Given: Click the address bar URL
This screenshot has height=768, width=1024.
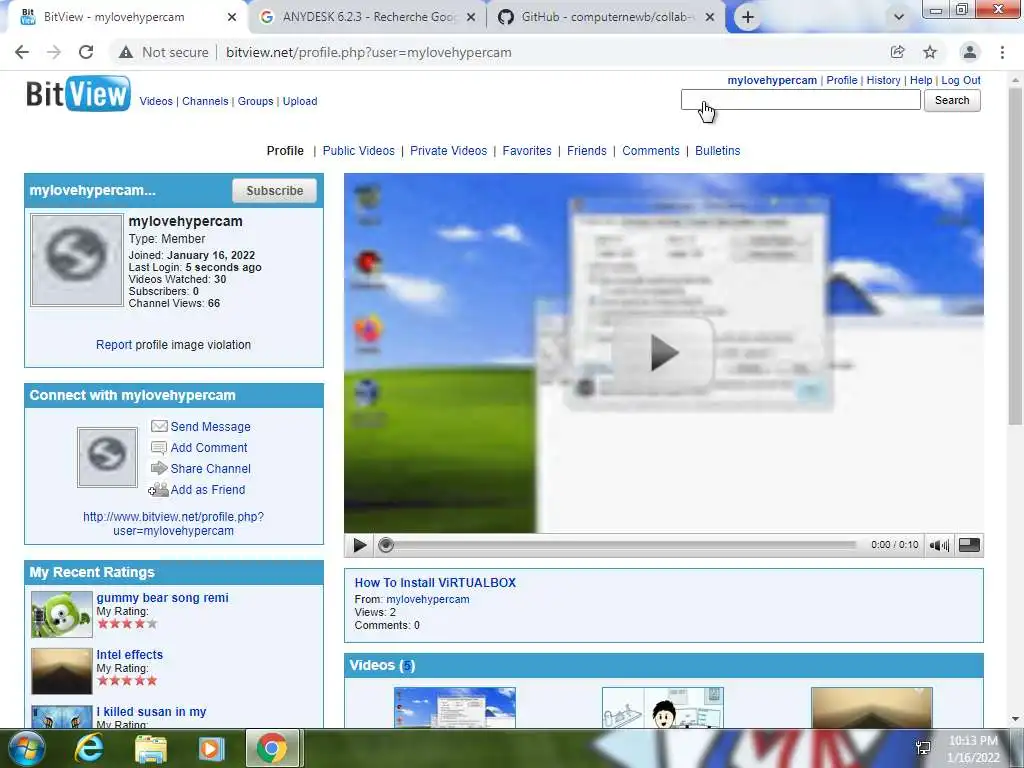Looking at the screenshot, I should 368,52.
